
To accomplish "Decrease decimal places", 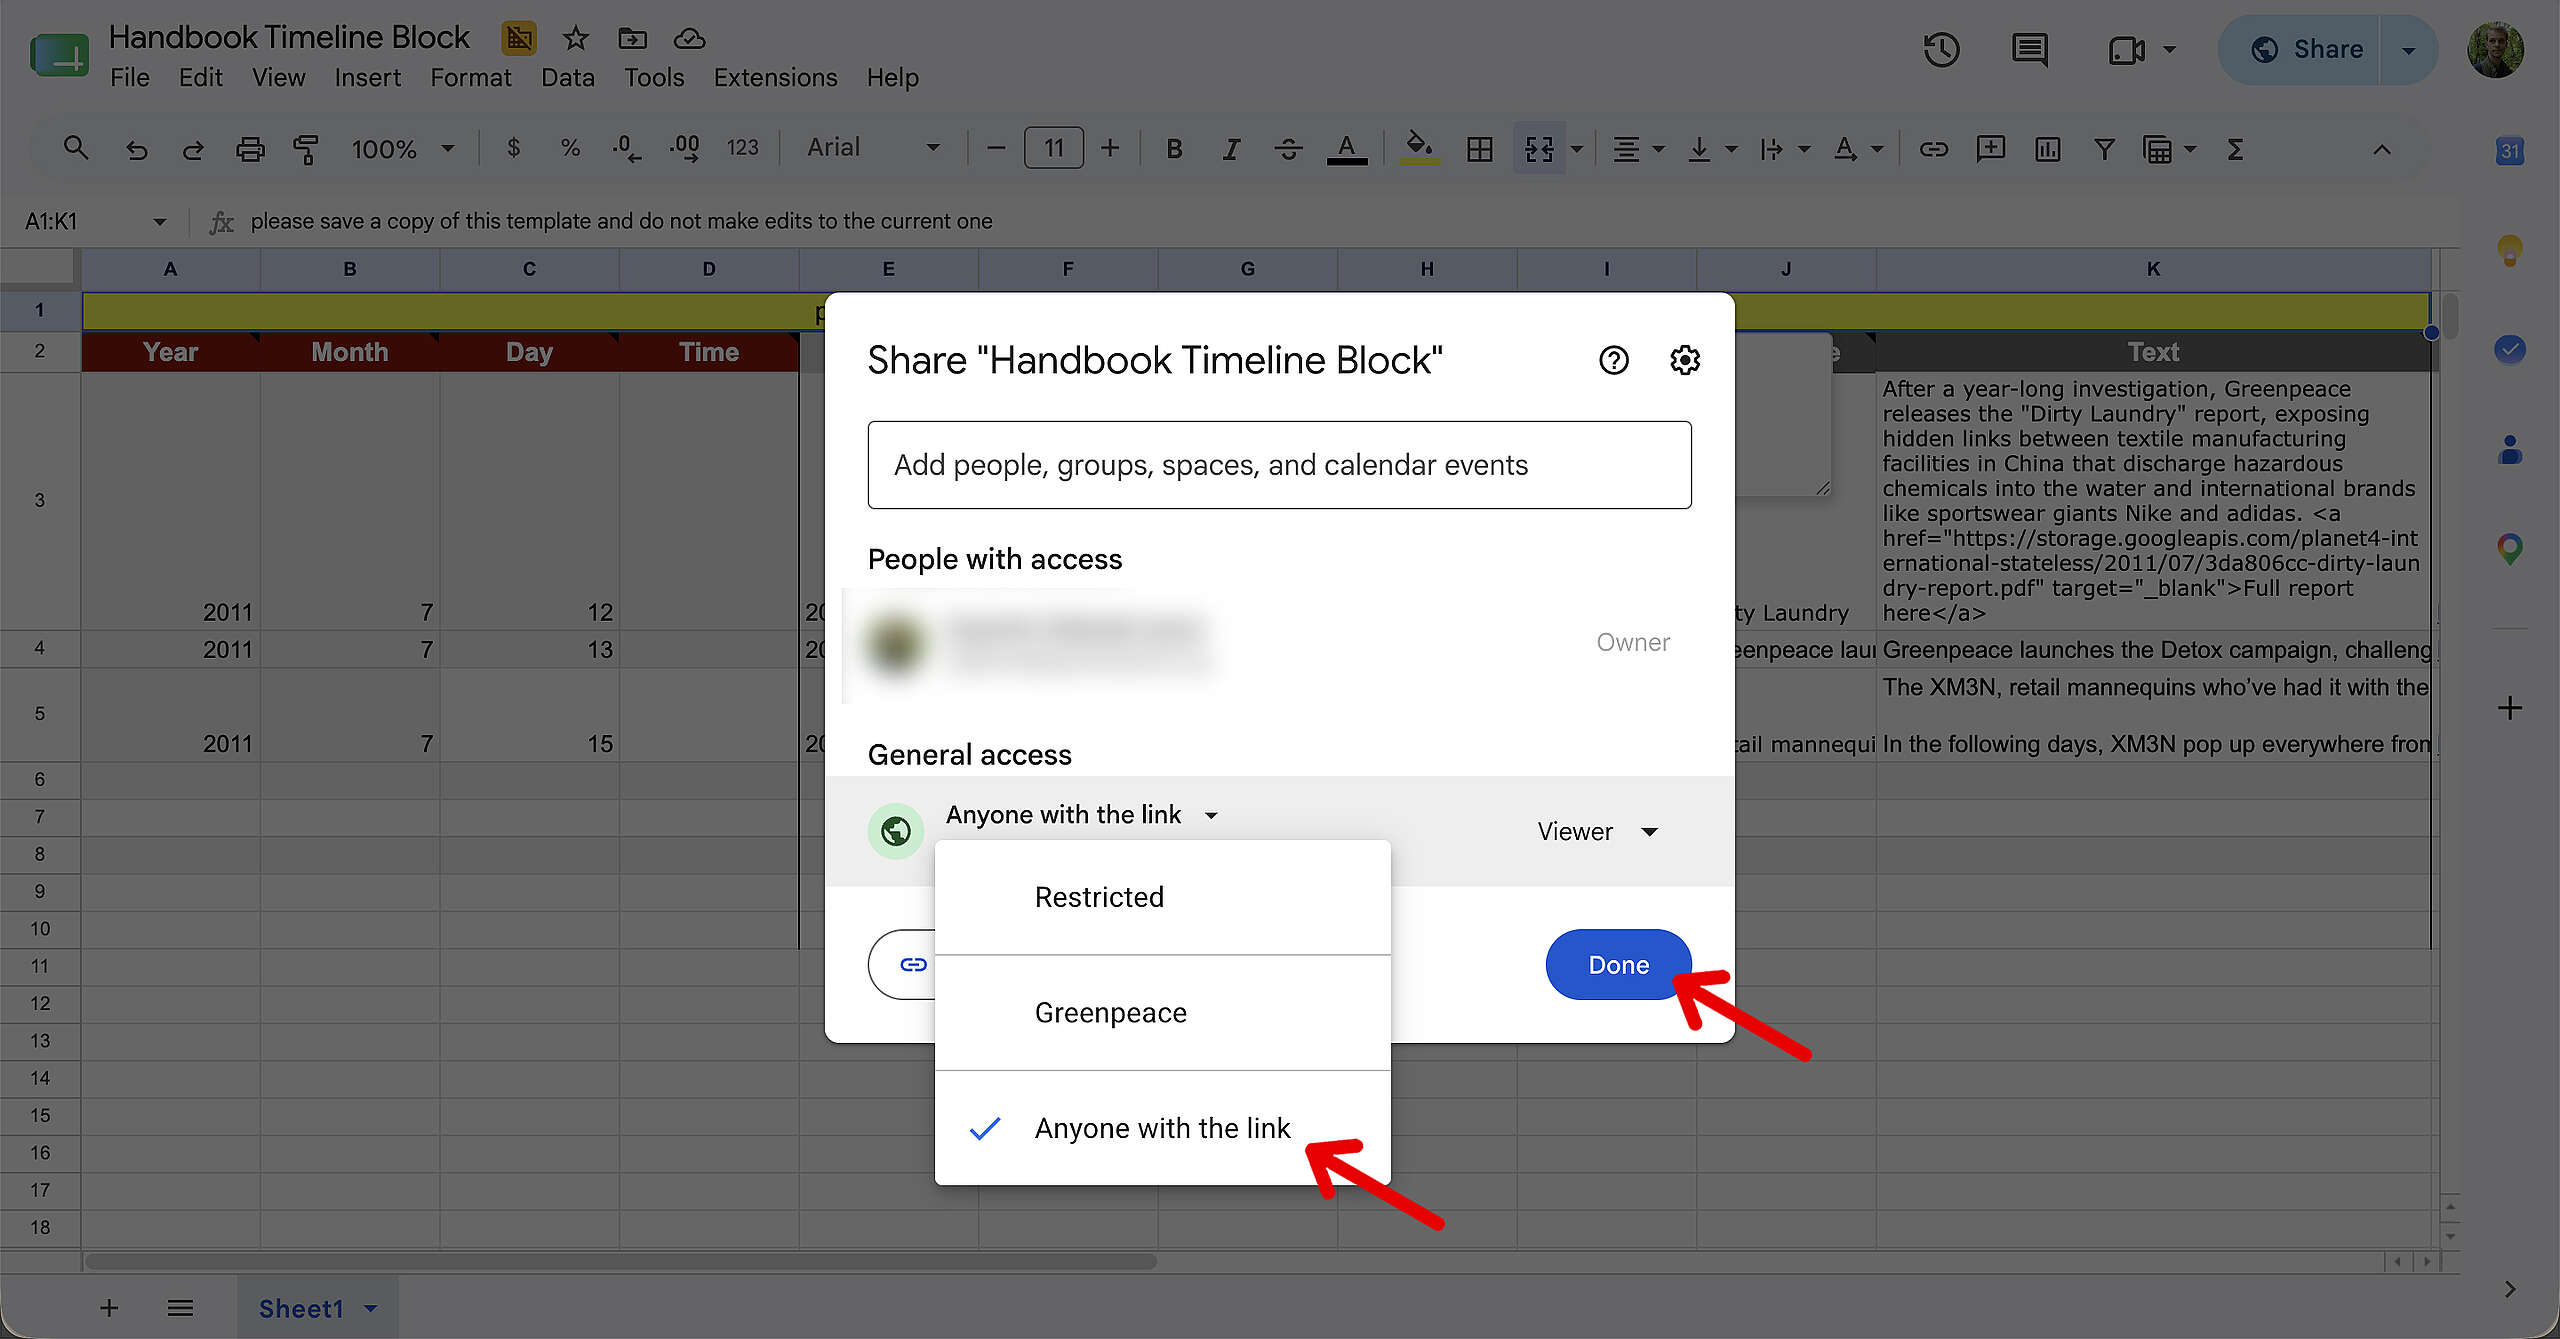I will pyautogui.click(x=626, y=149).
